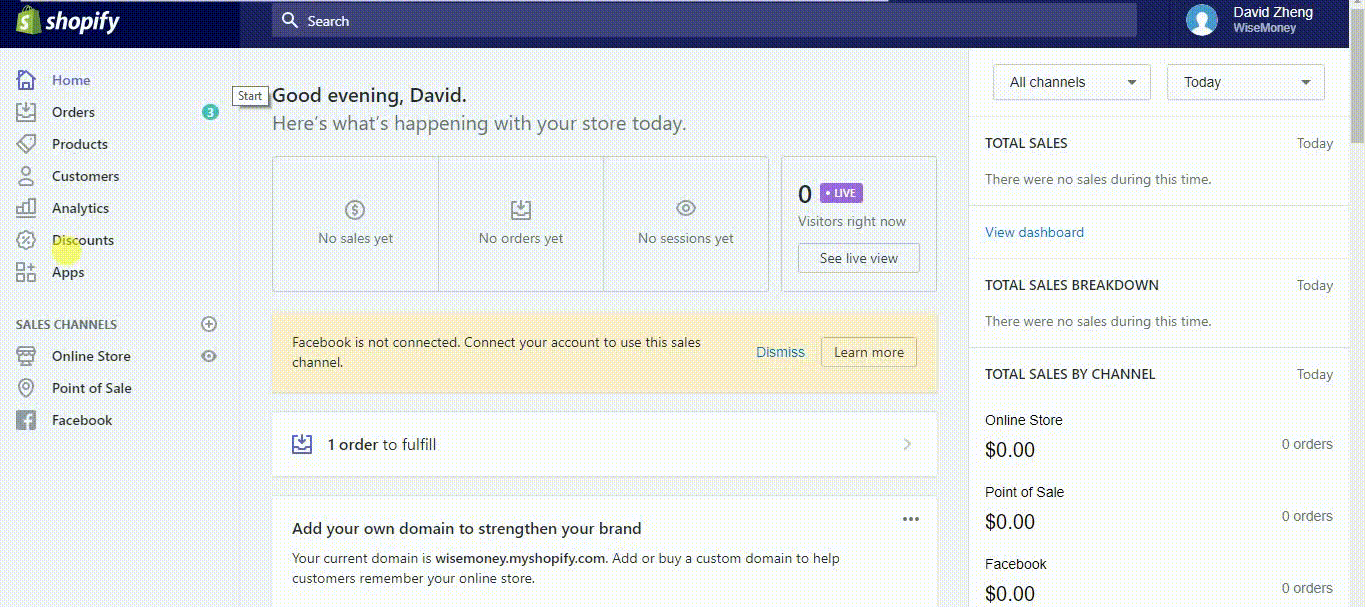Open the All channels dropdown
Viewport: 1365px width, 607px height.
(x=1072, y=82)
